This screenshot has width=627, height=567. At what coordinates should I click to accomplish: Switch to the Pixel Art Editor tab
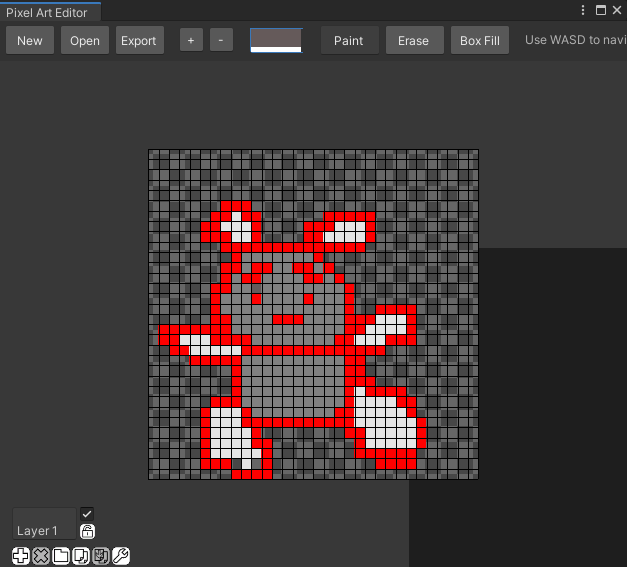click(50, 12)
